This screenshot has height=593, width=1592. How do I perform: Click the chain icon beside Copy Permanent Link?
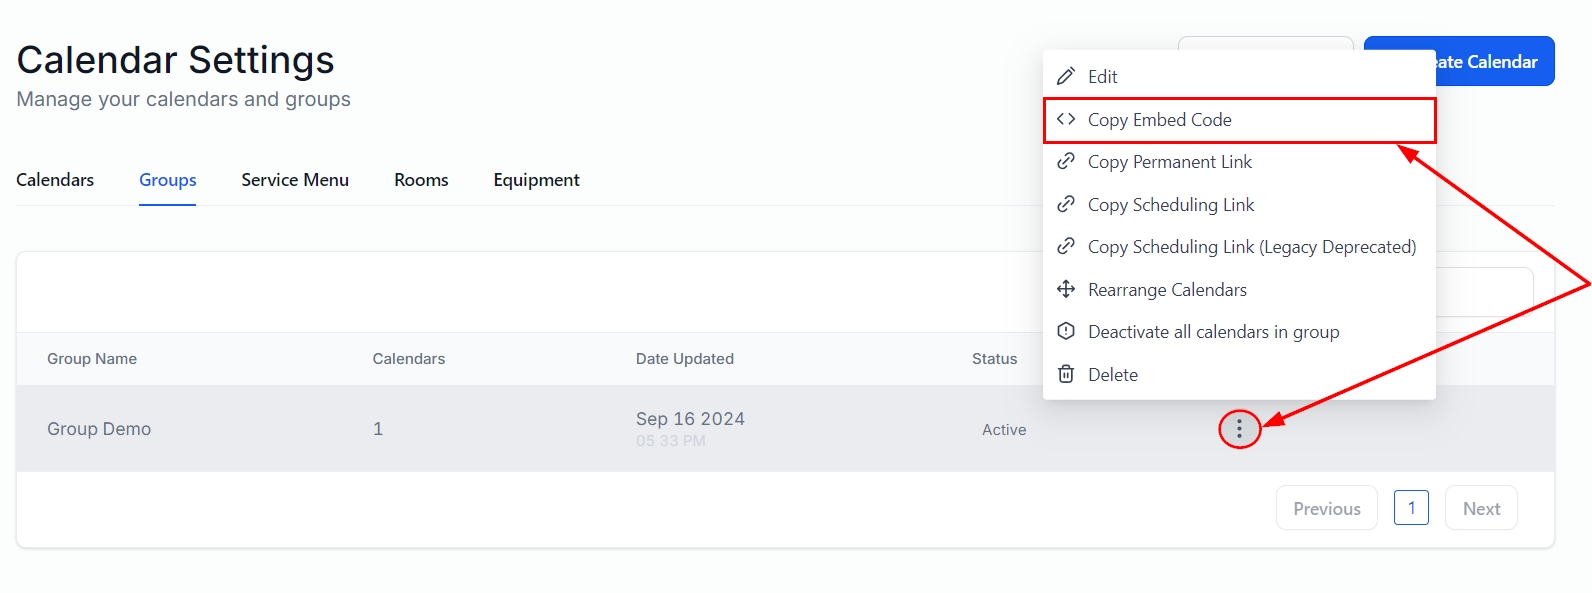[1066, 162]
